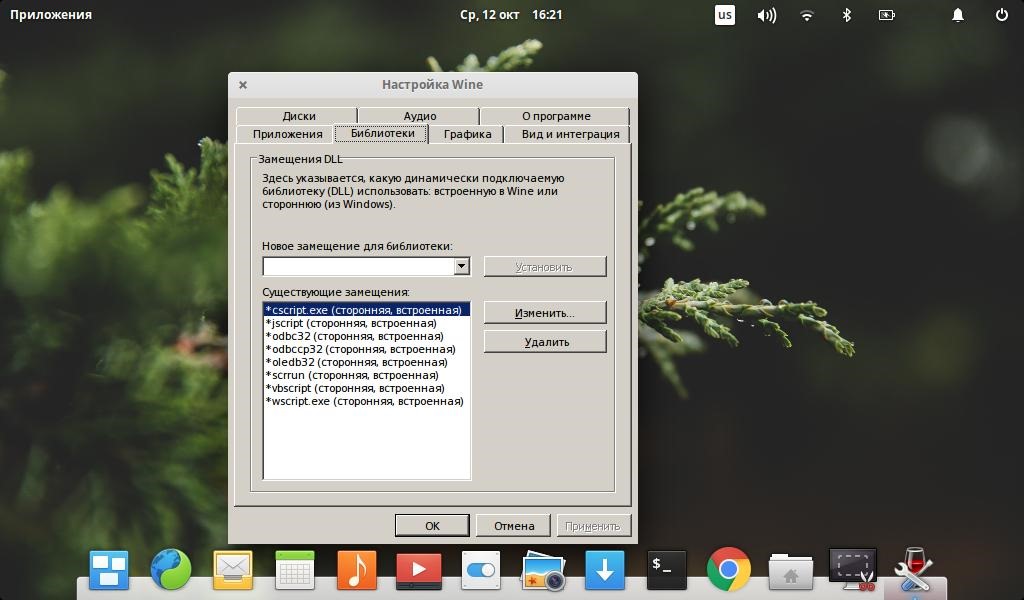Open AppCenter download icon in dock
1024x600 pixels.
tap(605, 570)
